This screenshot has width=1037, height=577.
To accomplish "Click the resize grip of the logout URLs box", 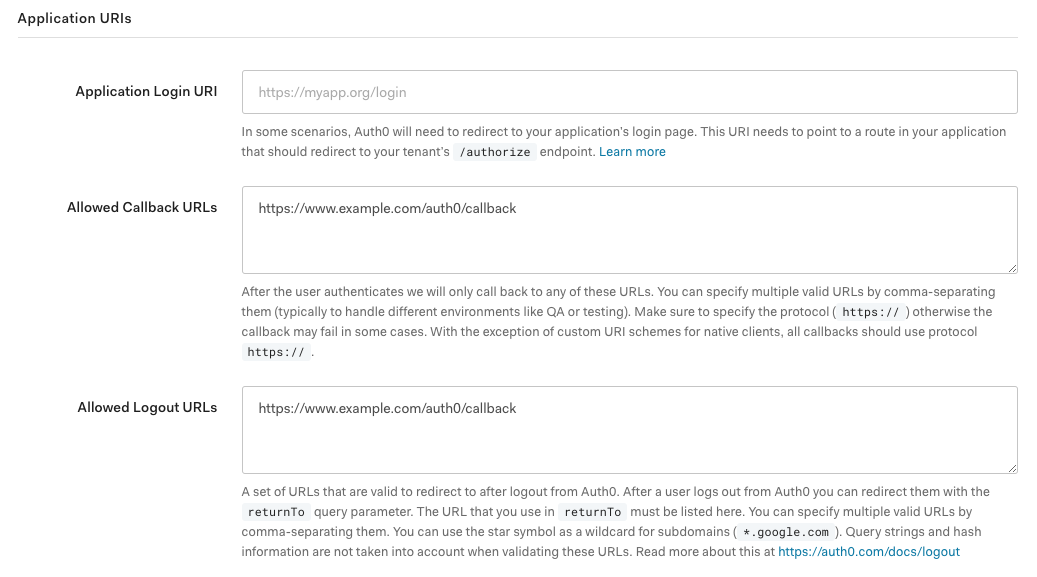I will point(1013,467).
